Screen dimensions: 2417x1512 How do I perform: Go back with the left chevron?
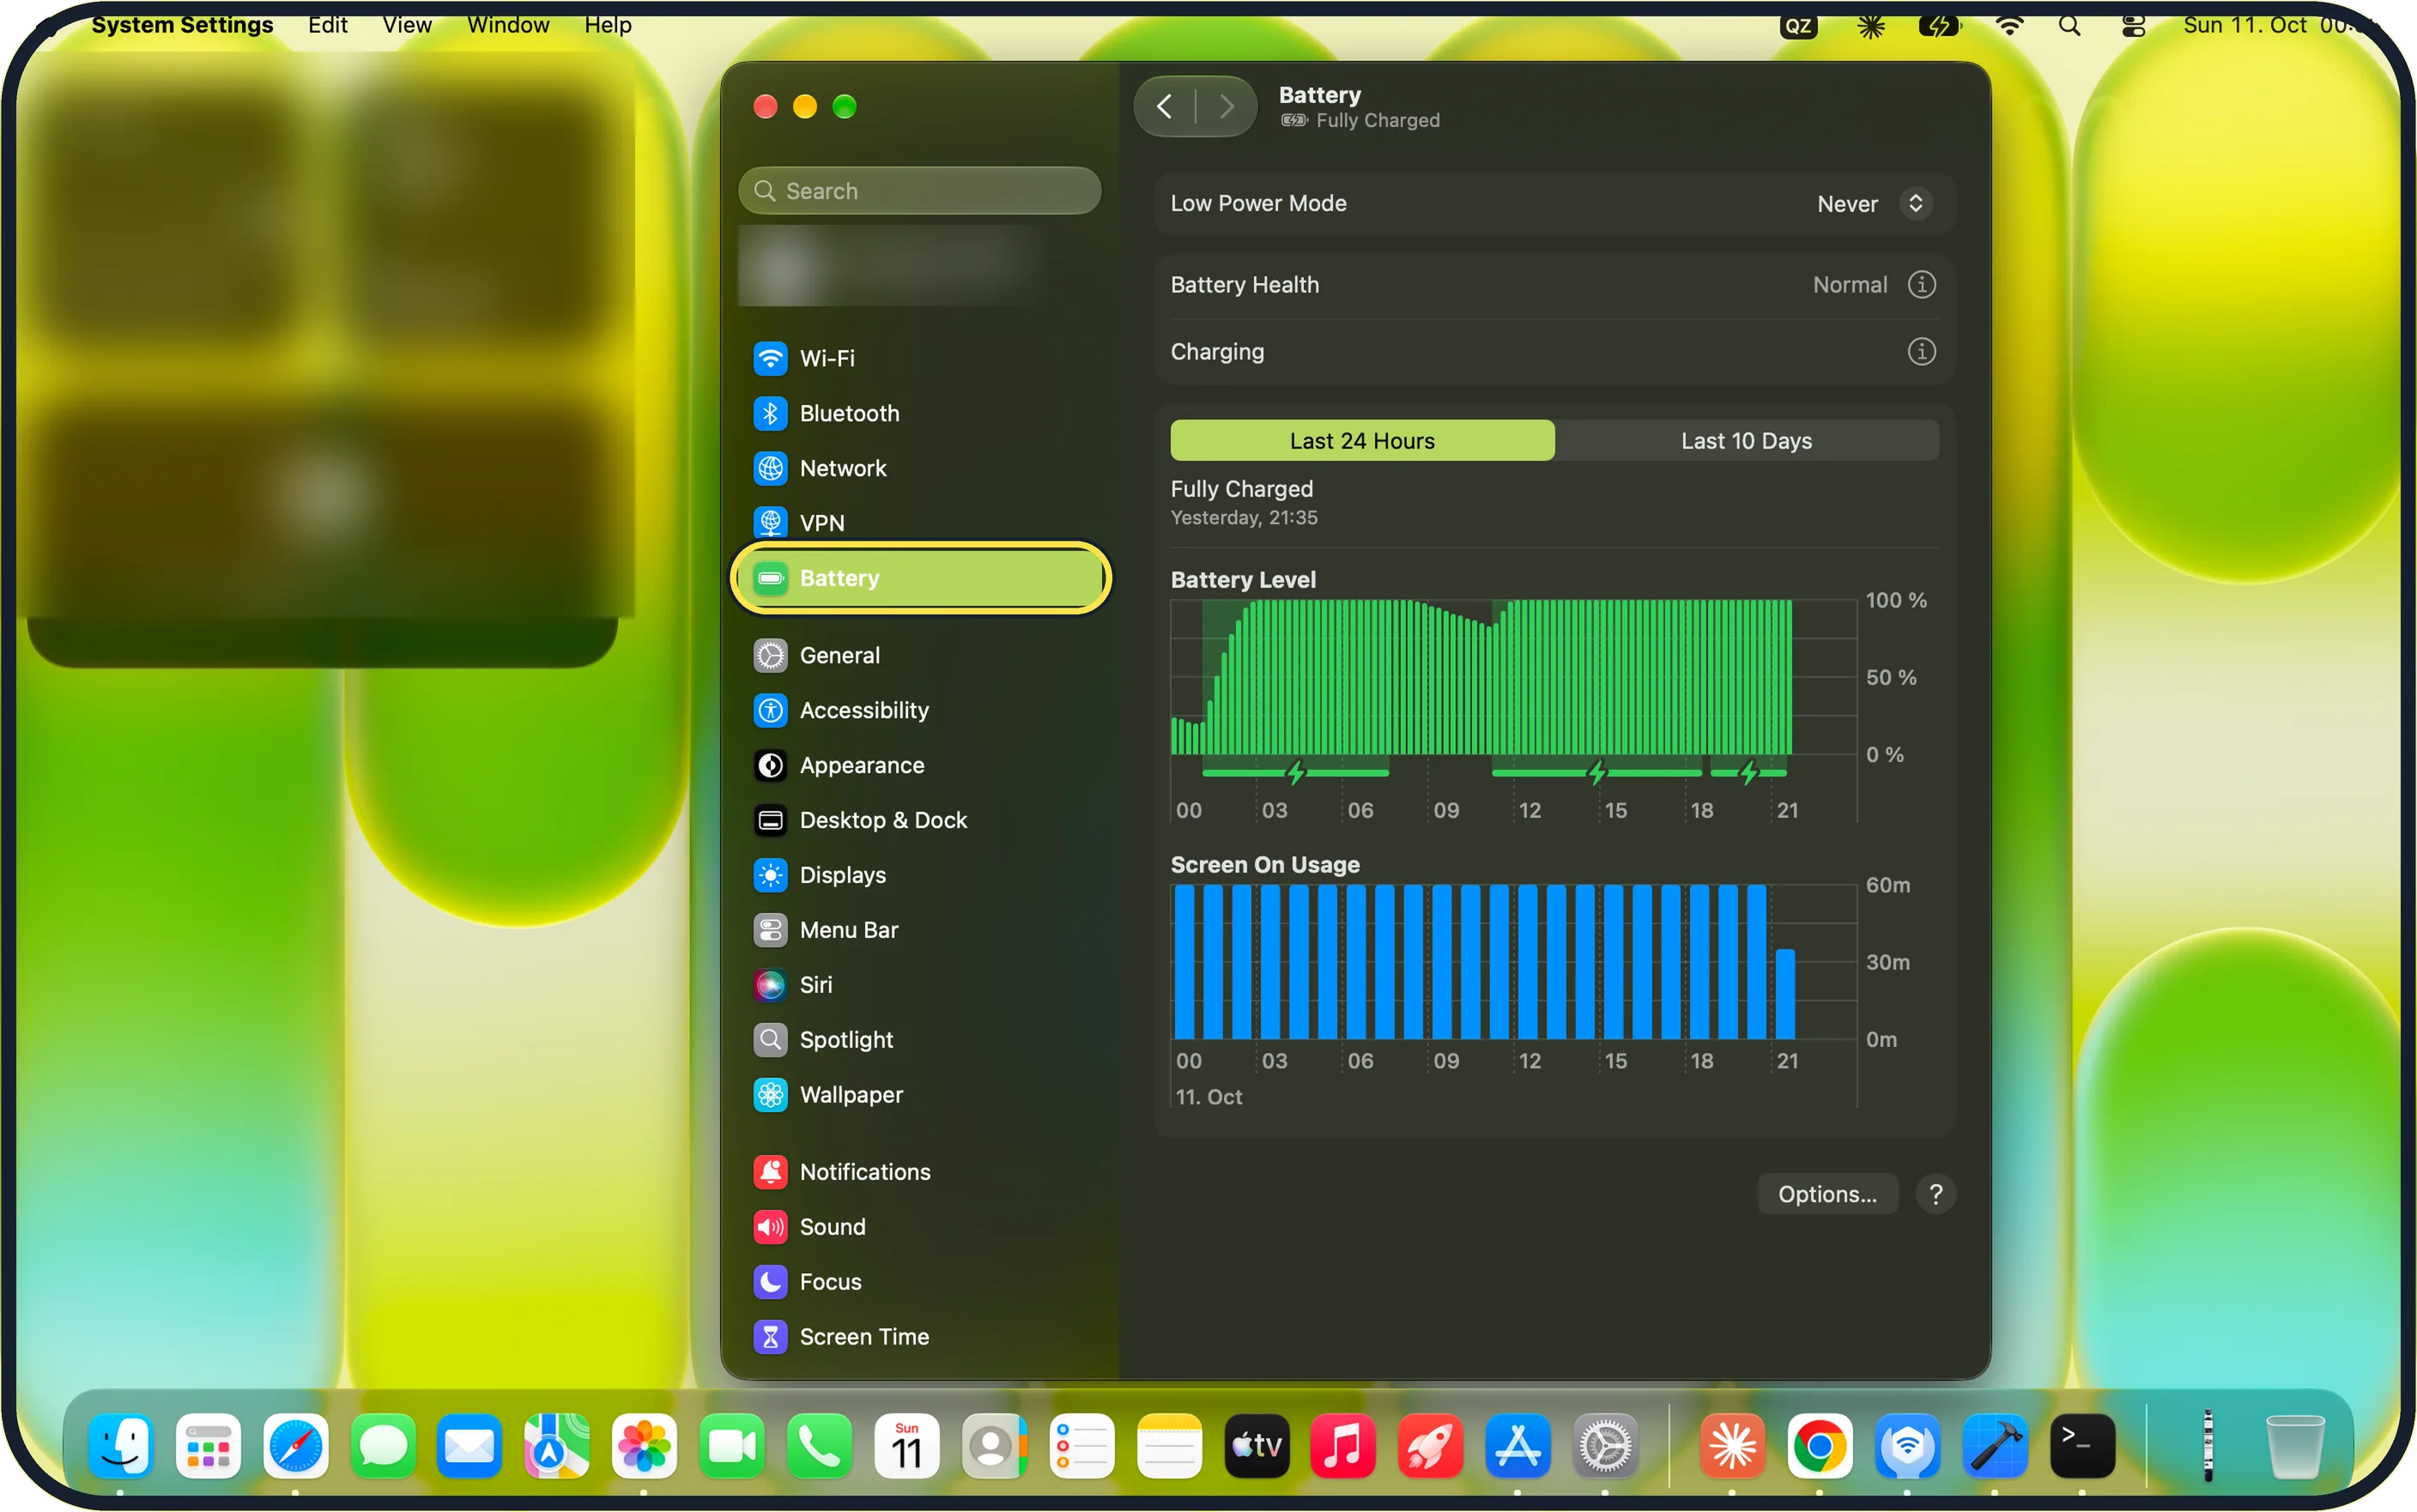[x=1164, y=106]
